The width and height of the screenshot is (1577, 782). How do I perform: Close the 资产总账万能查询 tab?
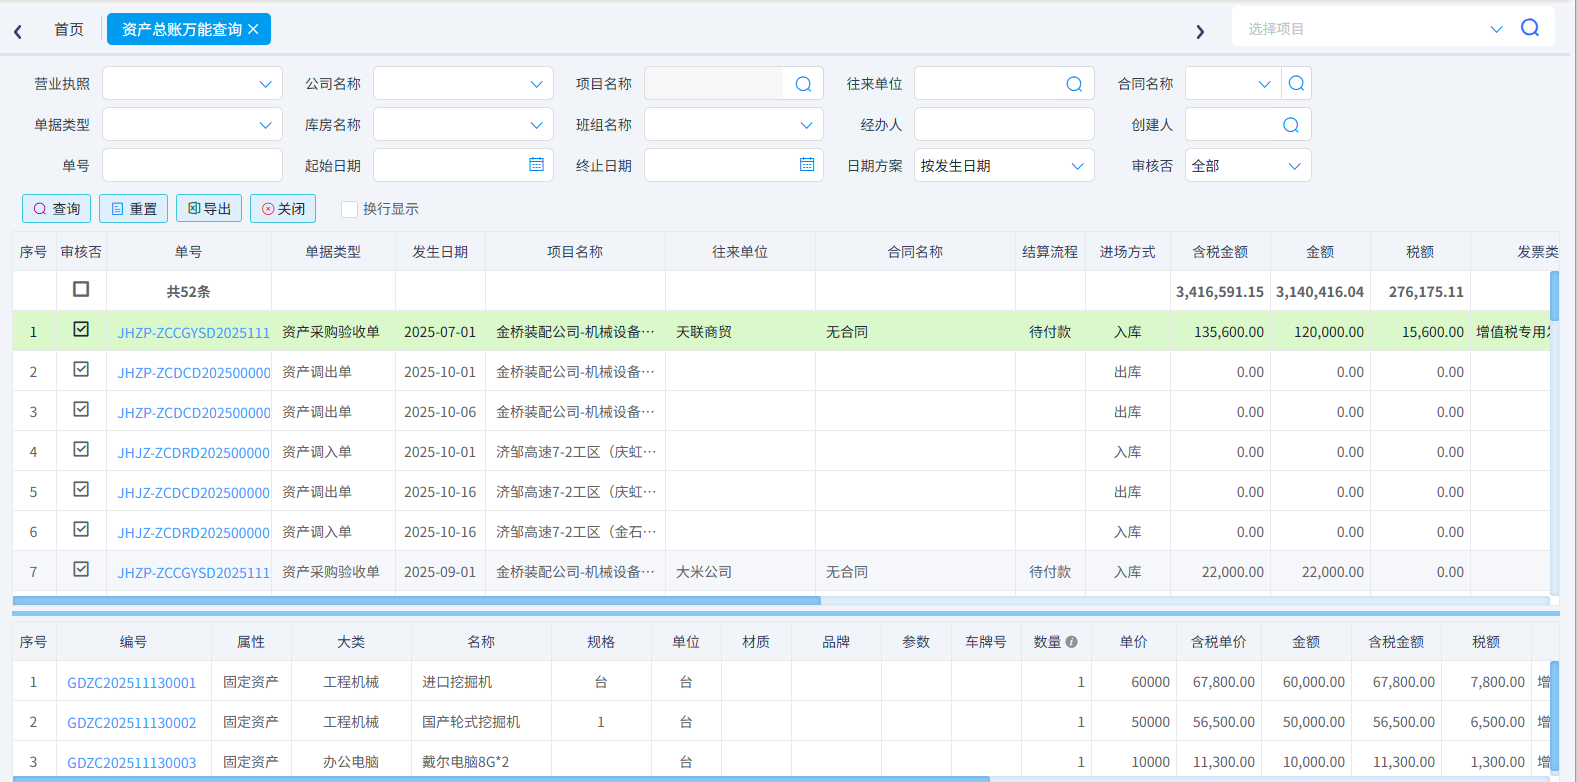pos(254,29)
